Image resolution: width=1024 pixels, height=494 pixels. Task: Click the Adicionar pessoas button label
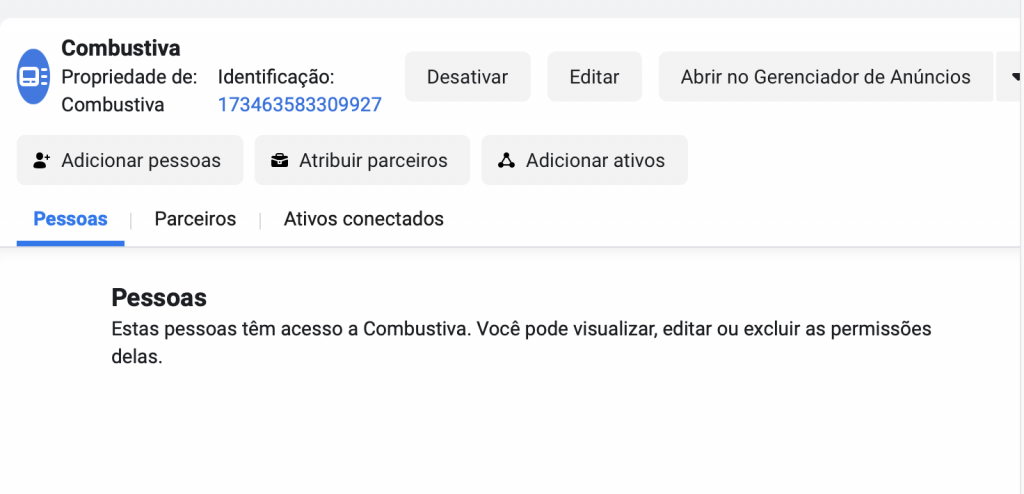pos(141,160)
